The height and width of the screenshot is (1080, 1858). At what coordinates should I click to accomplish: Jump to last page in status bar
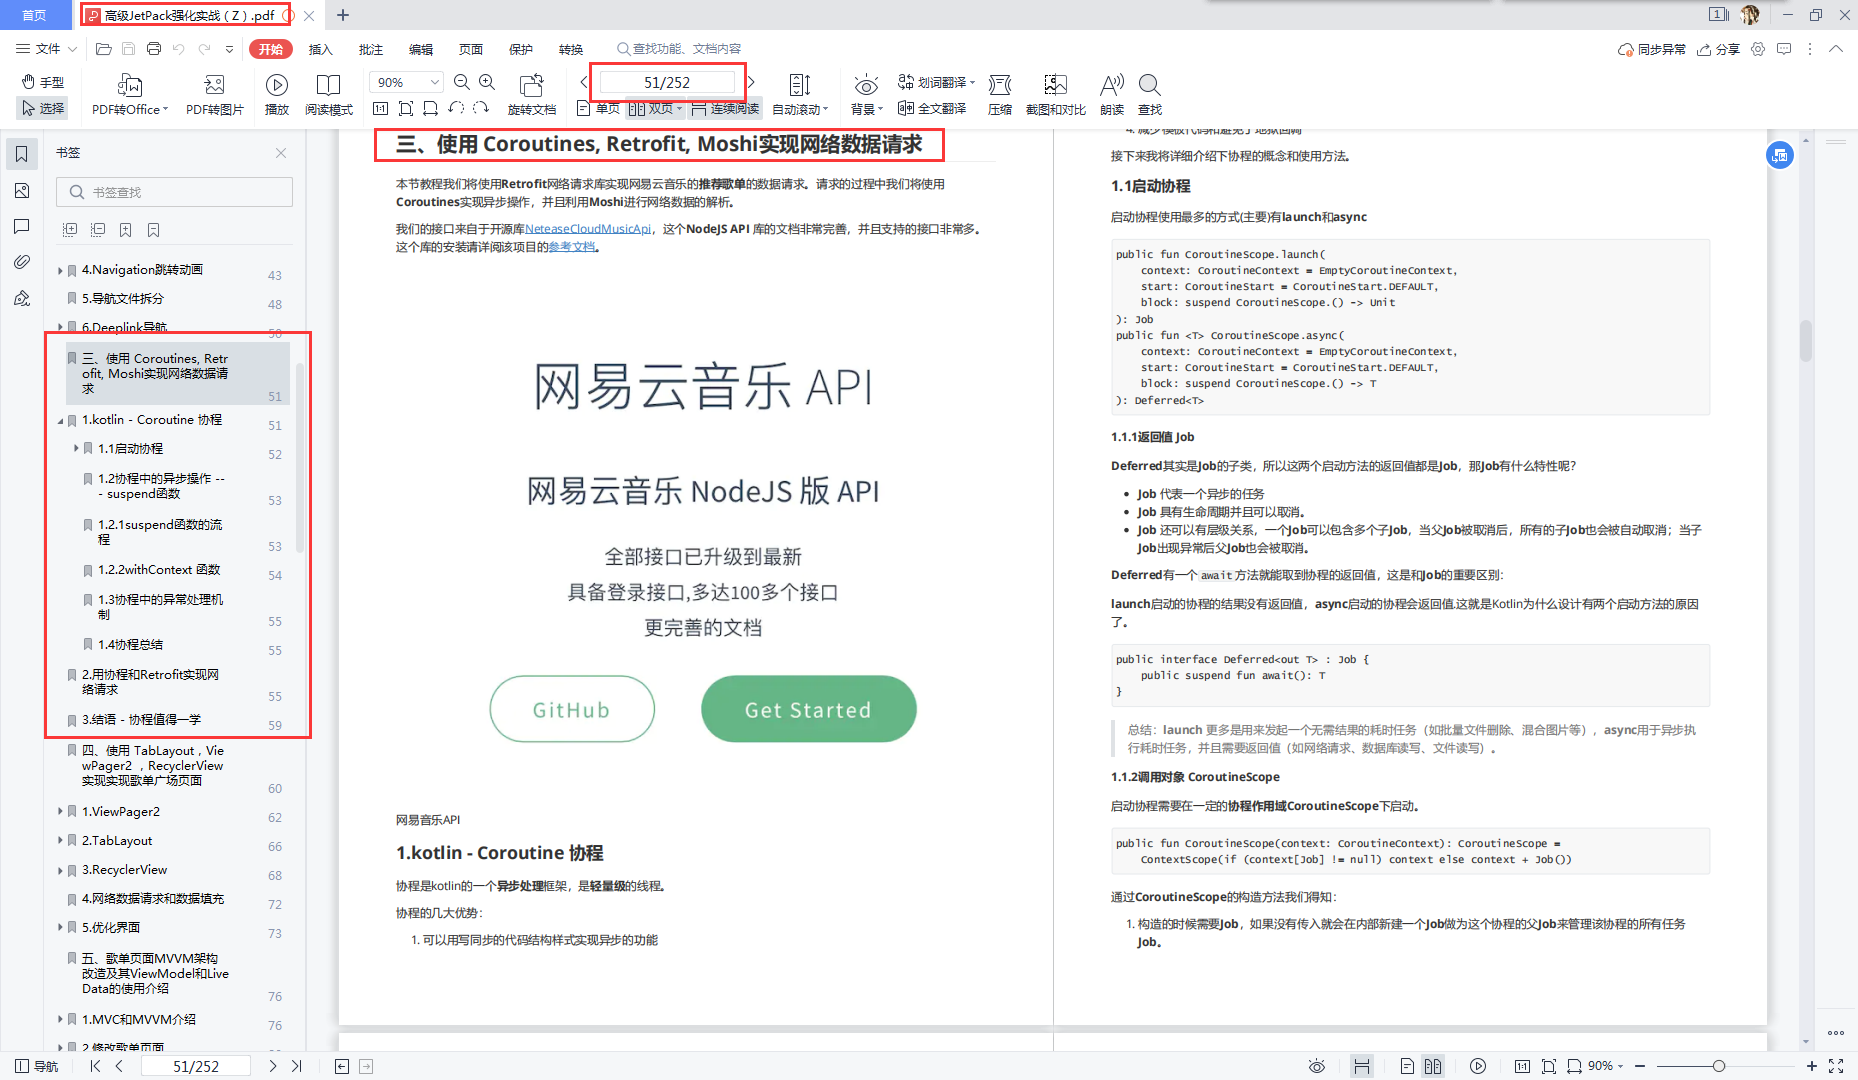click(x=297, y=1066)
